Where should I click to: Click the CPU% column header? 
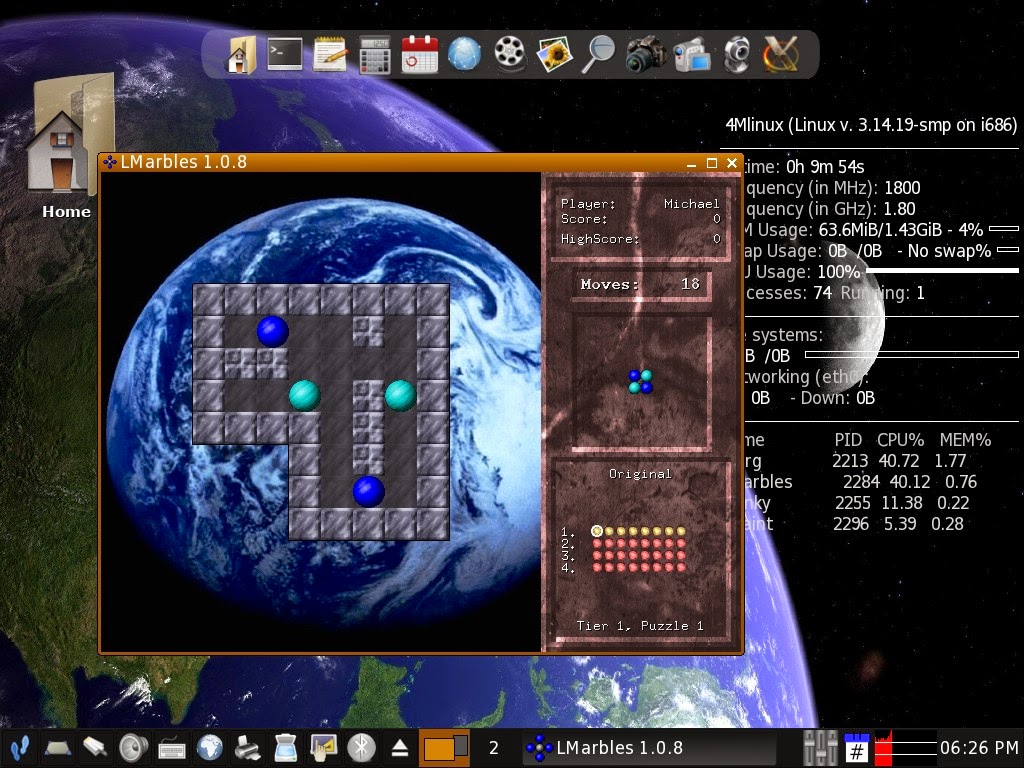[901, 440]
